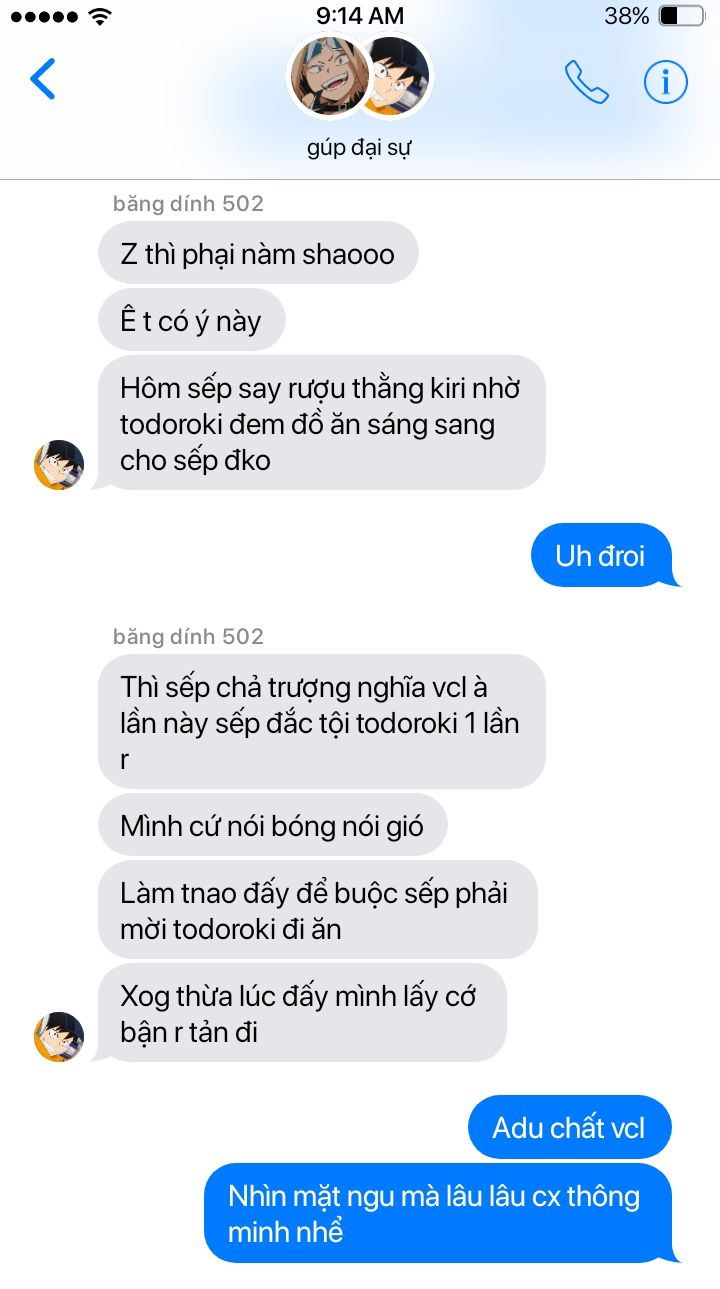Select the 'Nhìn mặt ngu mà lâu lâu' message
Viewport: 720px width, 1289px height.
coord(442,1213)
